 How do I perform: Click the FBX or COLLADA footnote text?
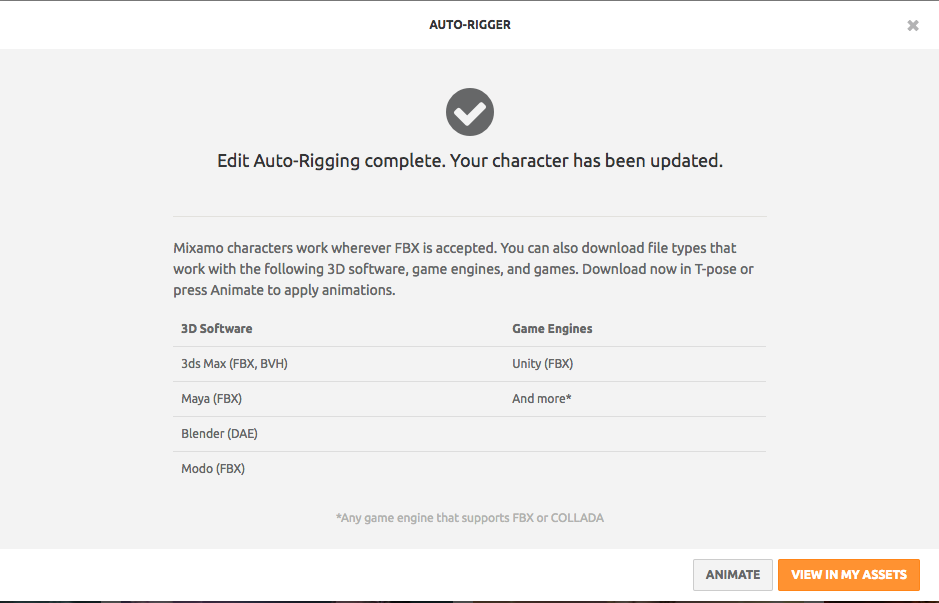[469, 518]
